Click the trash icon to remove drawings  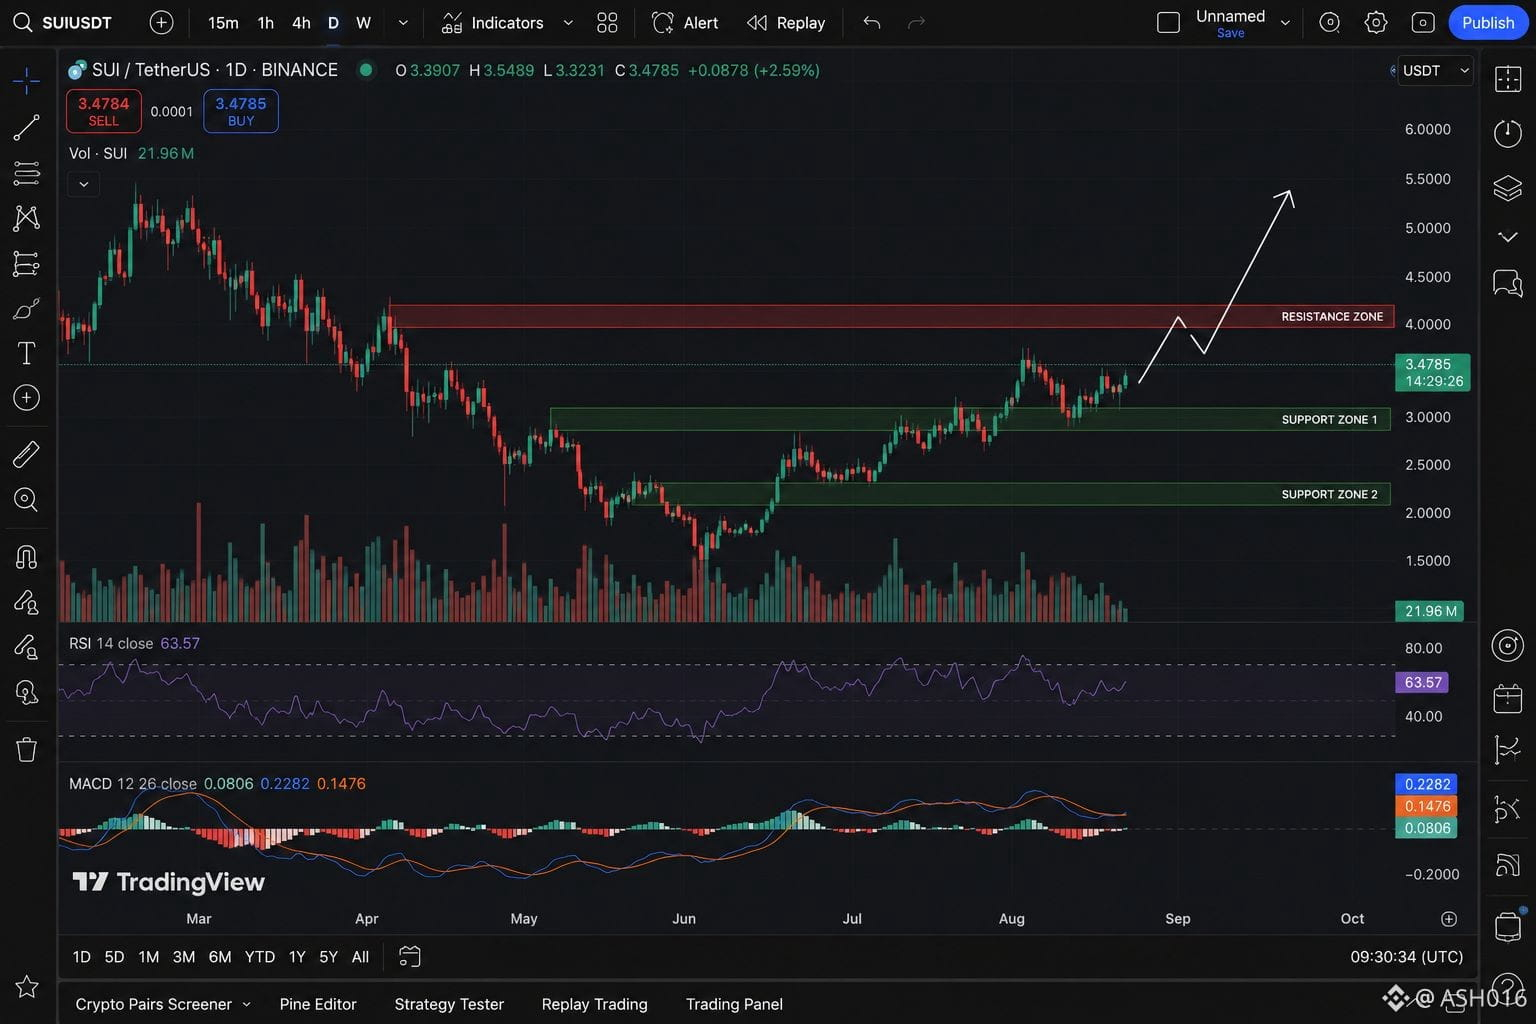point(27,749)
